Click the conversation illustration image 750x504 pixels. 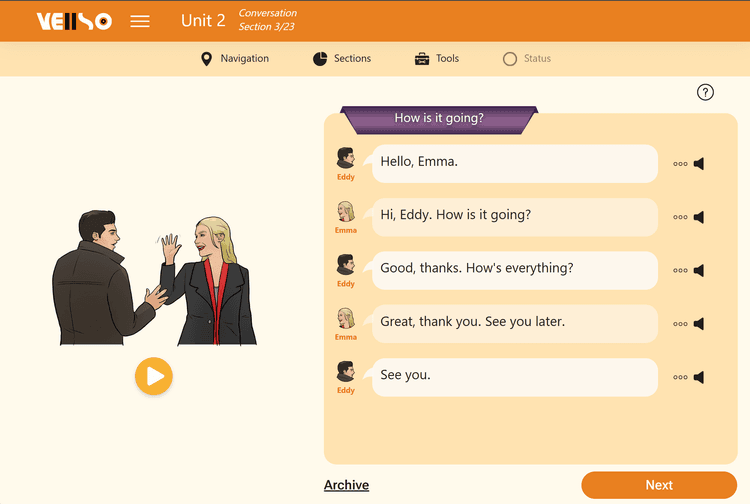point(152,278)
